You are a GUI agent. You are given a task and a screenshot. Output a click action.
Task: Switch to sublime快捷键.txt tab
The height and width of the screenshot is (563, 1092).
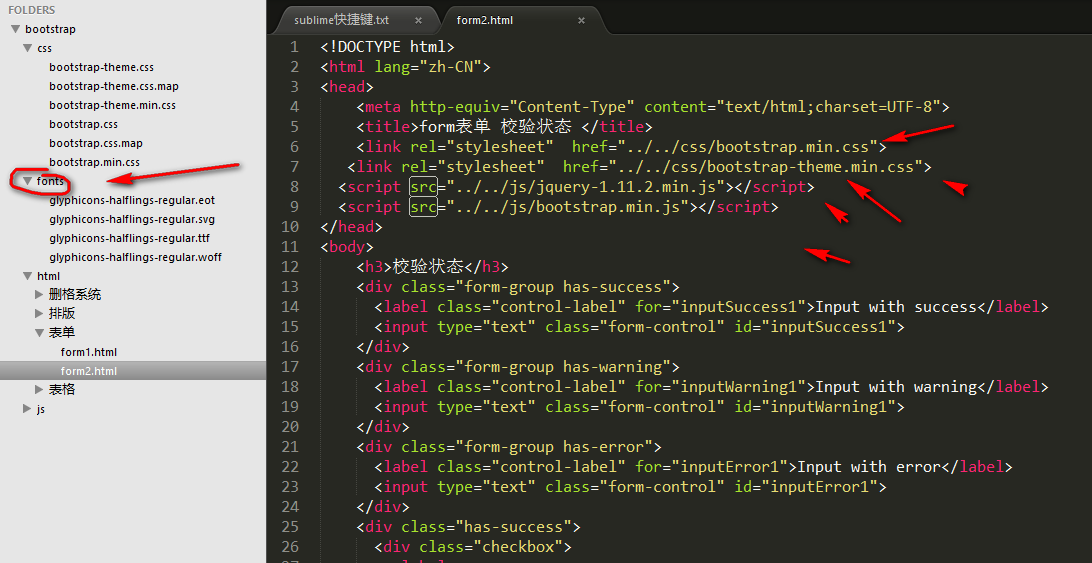point(341,20)
